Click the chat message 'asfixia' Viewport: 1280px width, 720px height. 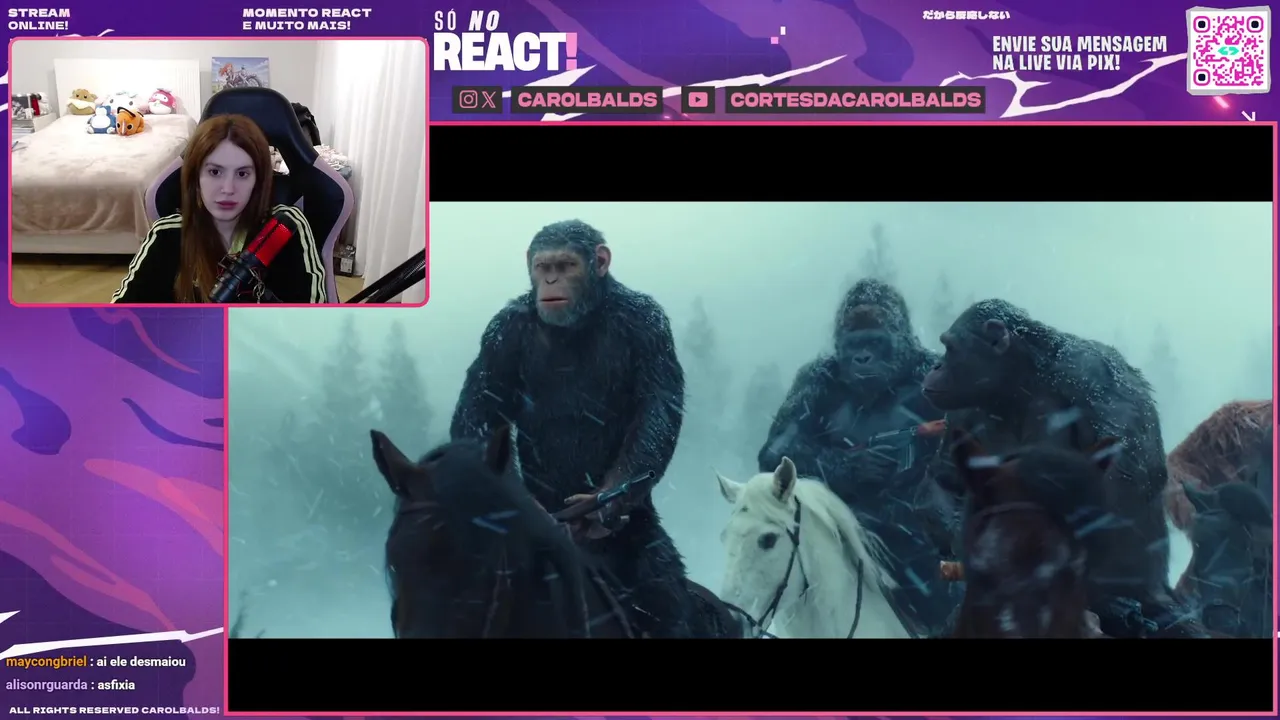coord(115,685)
